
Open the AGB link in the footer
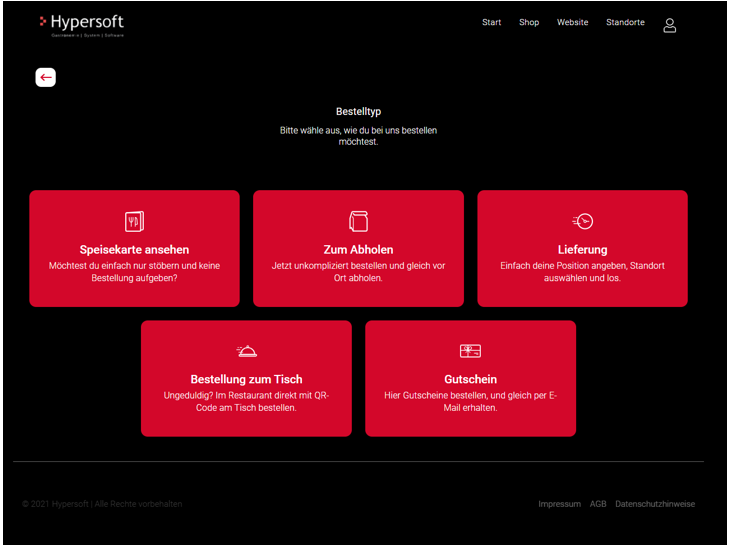coord(598,504)
